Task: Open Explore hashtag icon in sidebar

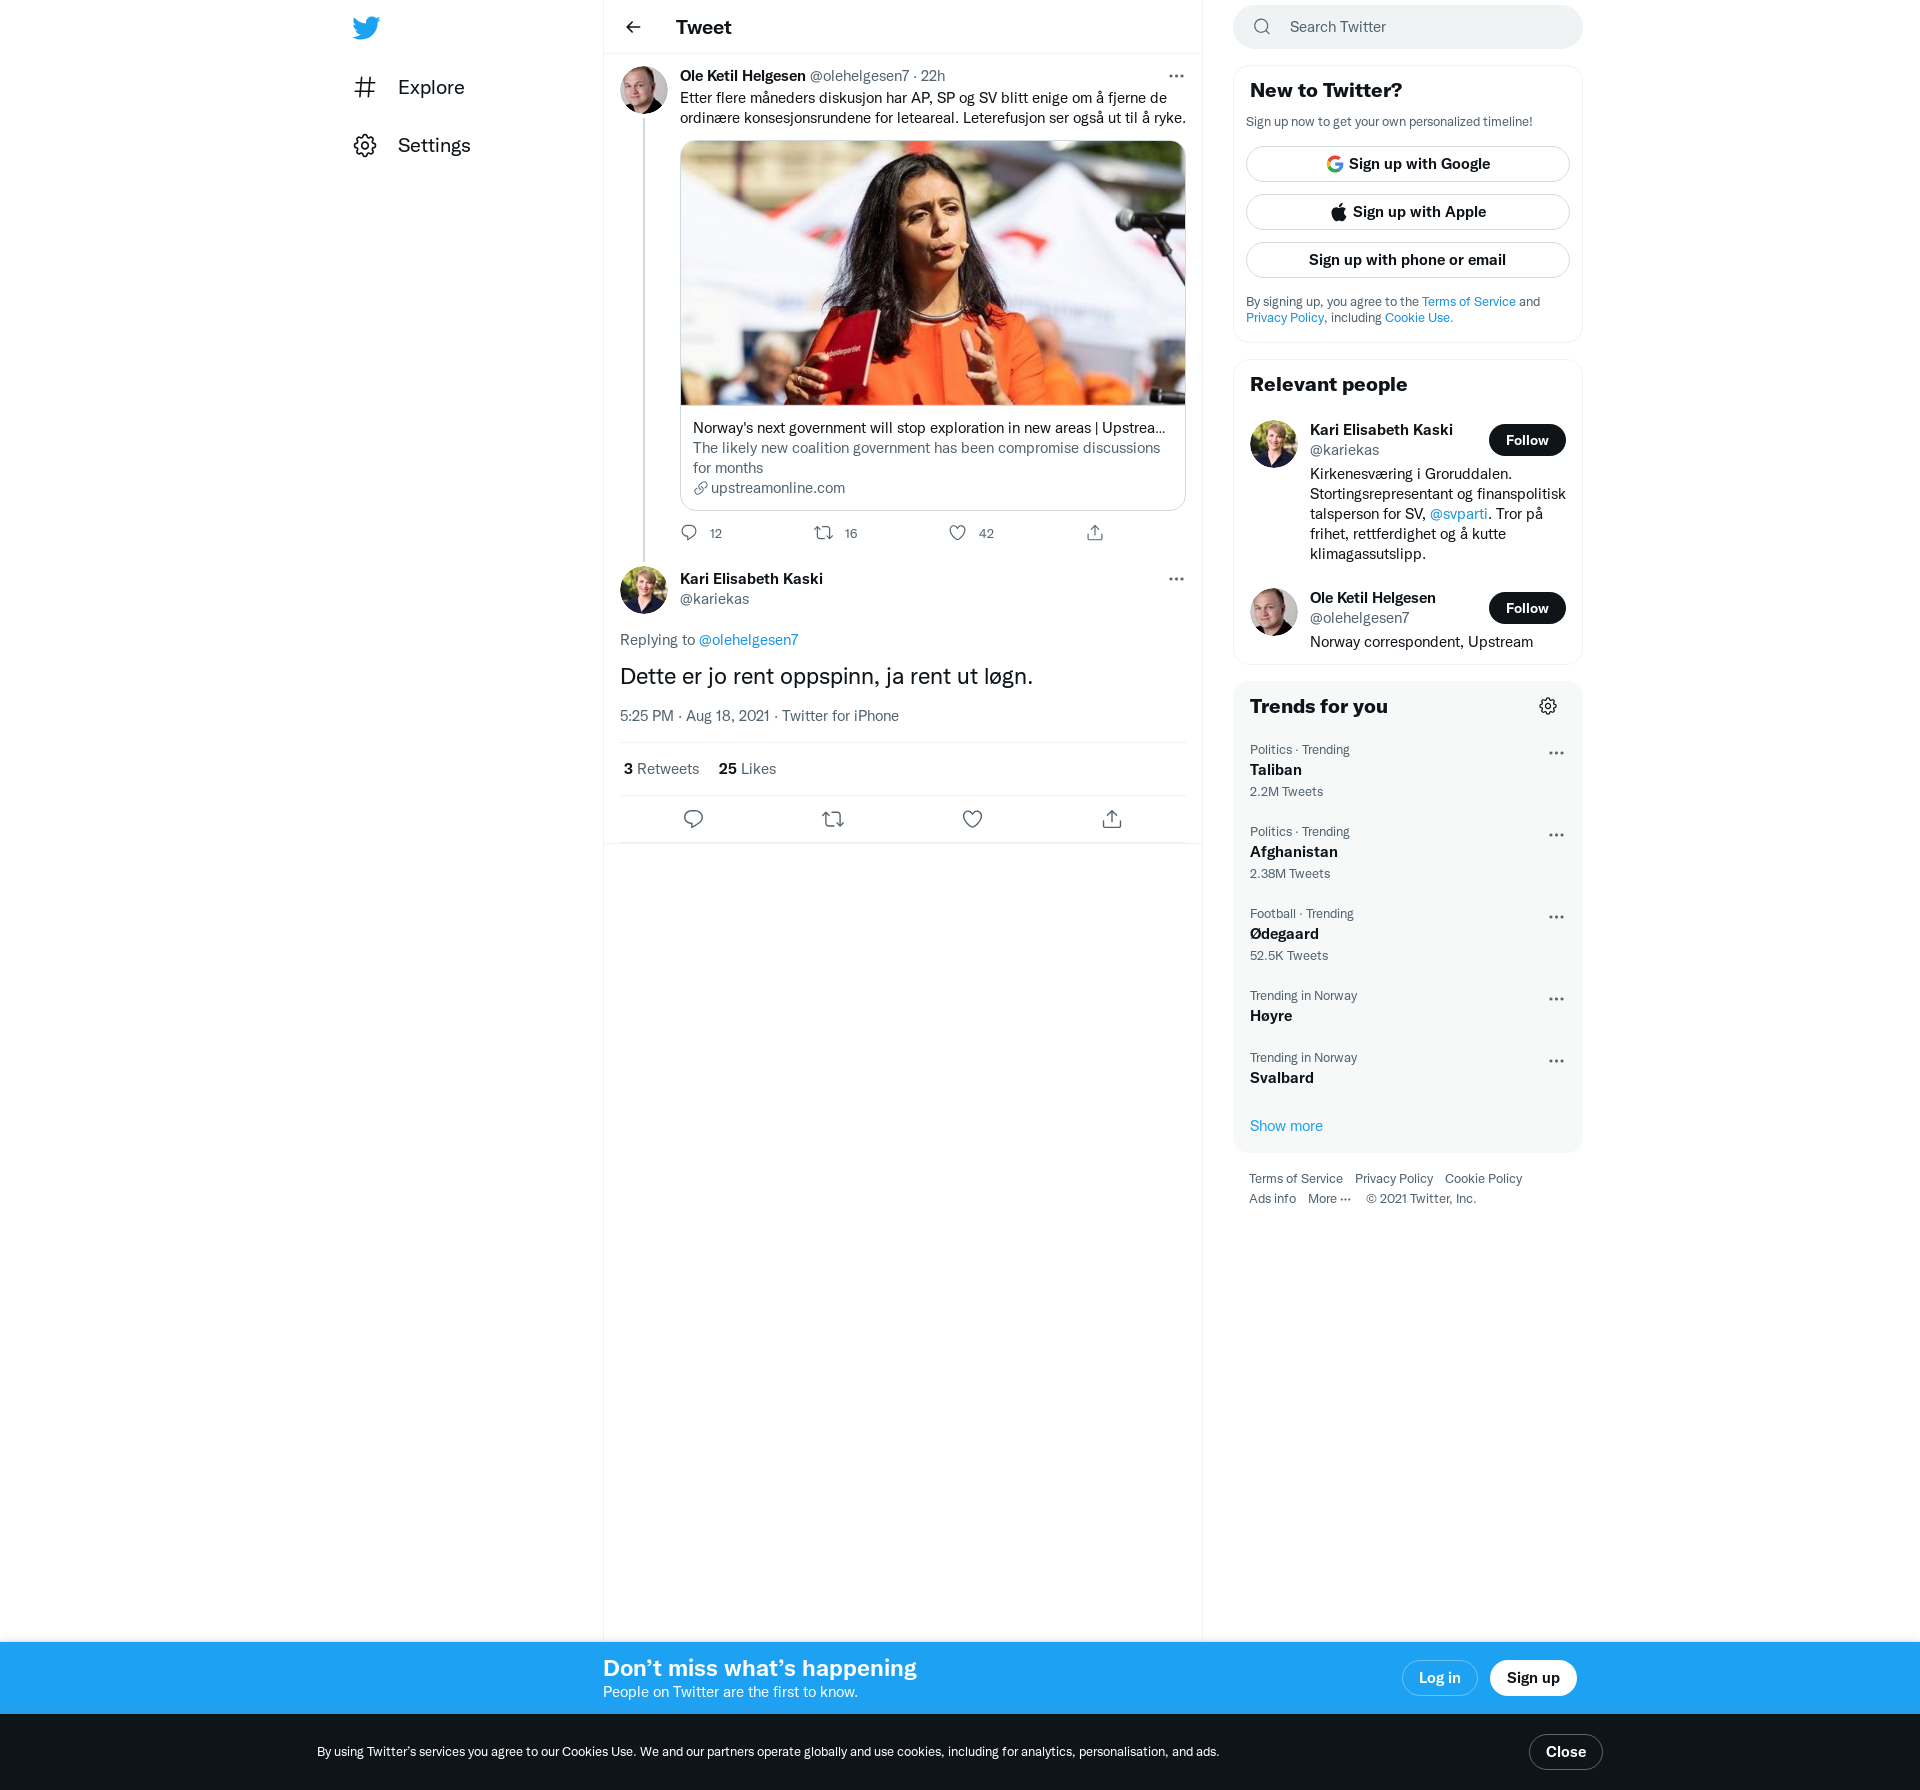Action: point(365,87)
